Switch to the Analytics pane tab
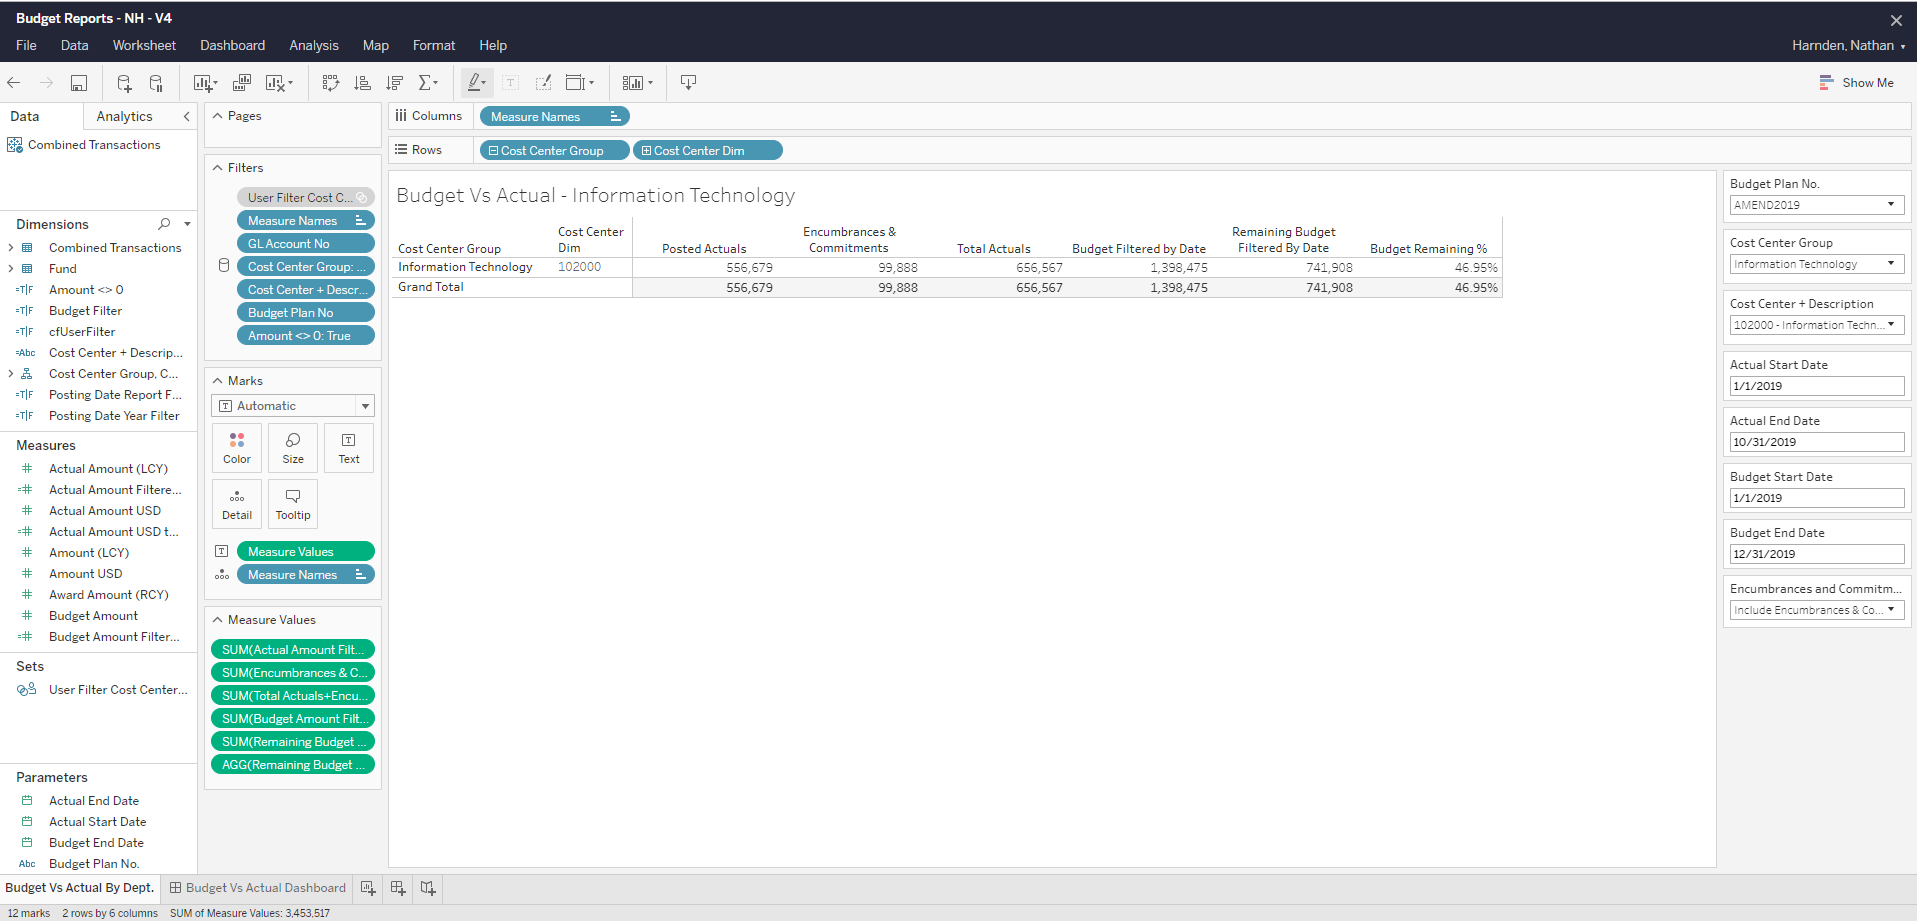 click(124, 116)
